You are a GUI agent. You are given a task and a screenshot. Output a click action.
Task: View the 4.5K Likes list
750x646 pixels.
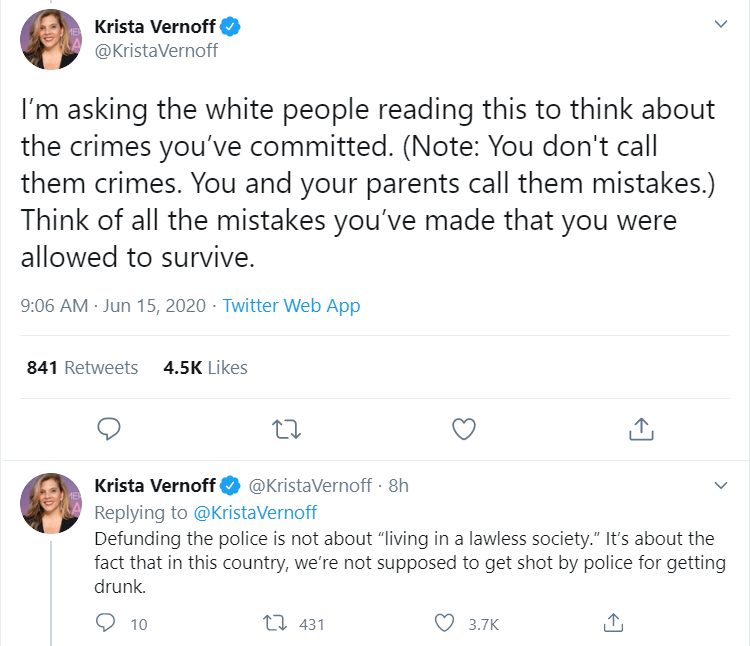tap(205, 368)
